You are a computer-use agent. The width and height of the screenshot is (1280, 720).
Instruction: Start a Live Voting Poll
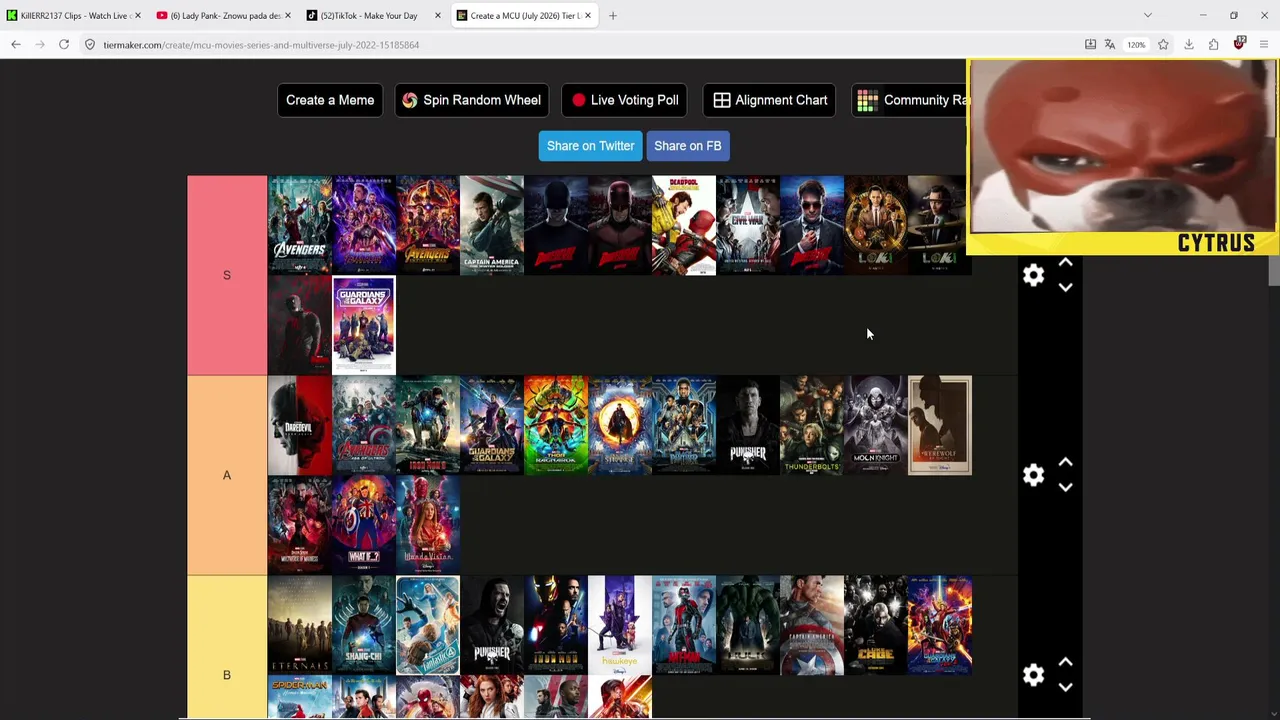pos(625,100)
